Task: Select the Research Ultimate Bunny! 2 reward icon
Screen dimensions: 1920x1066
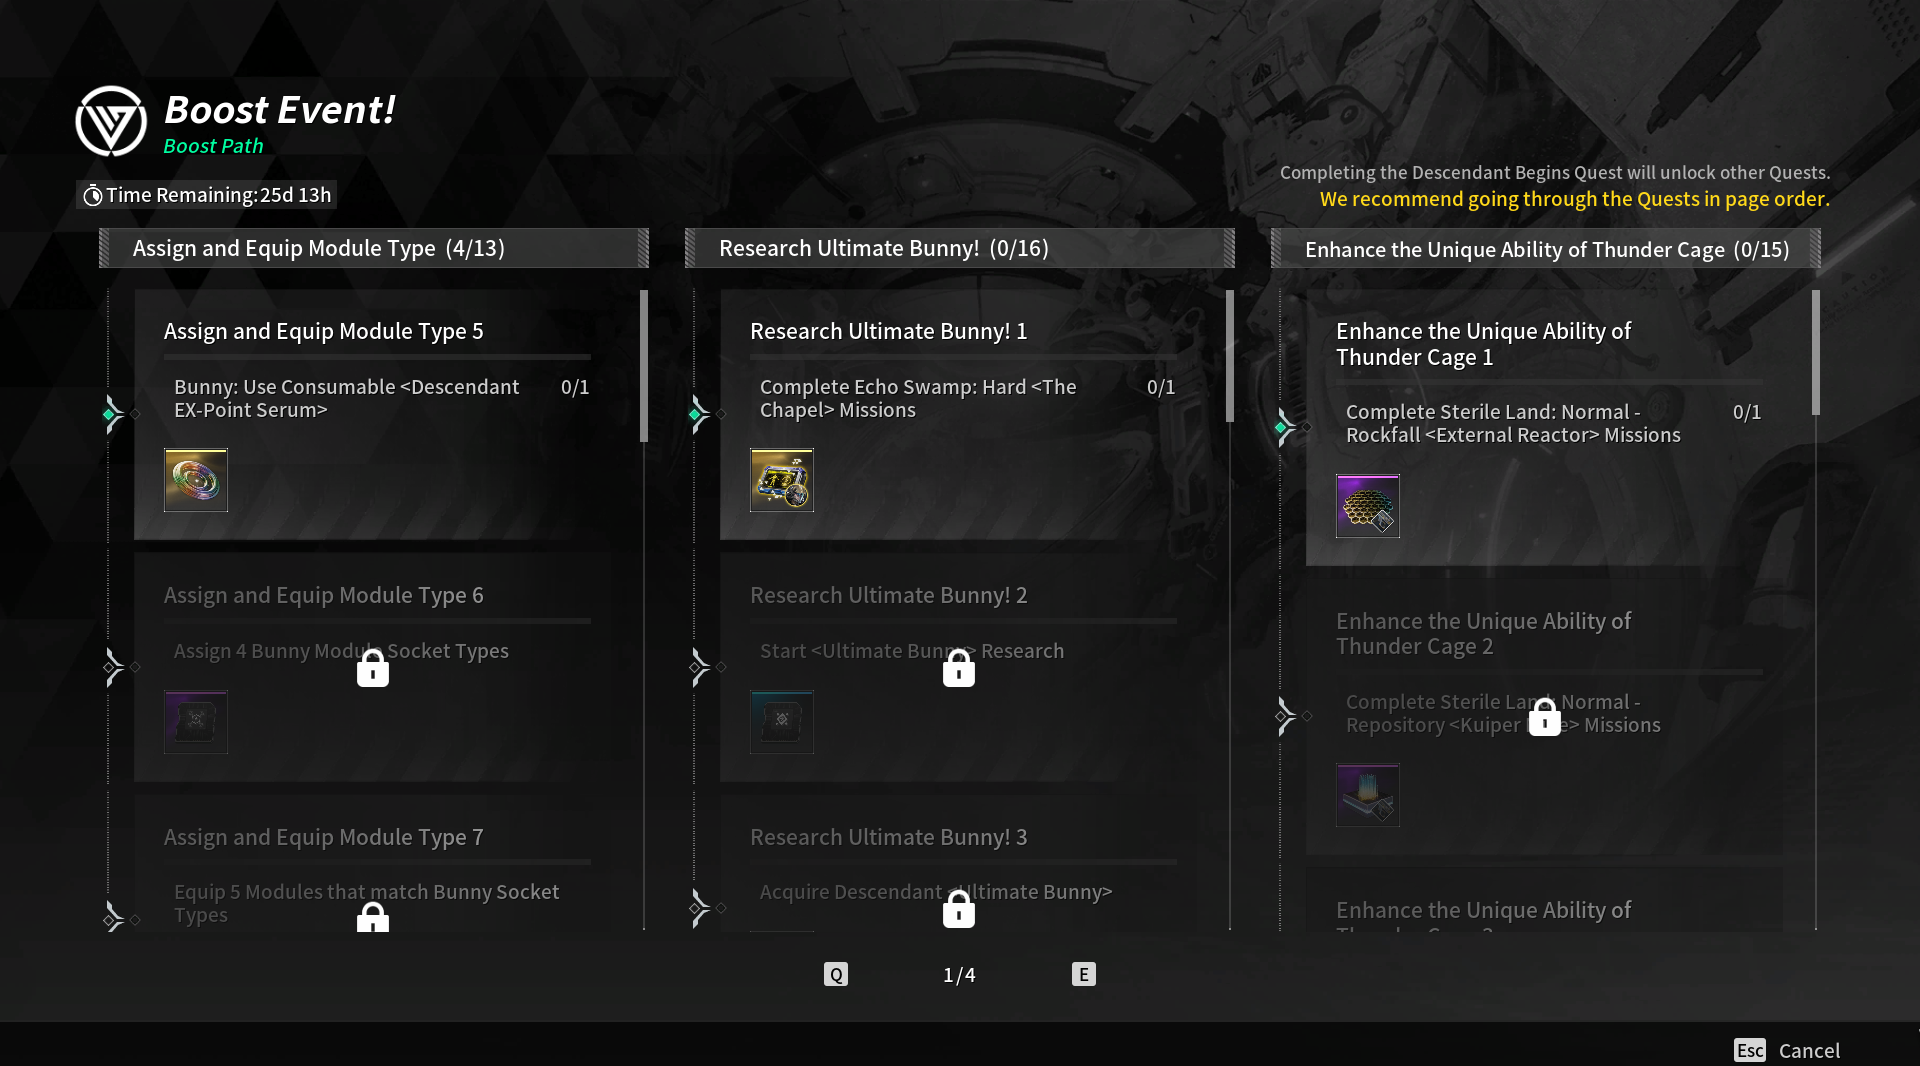Action: [782, 722]
